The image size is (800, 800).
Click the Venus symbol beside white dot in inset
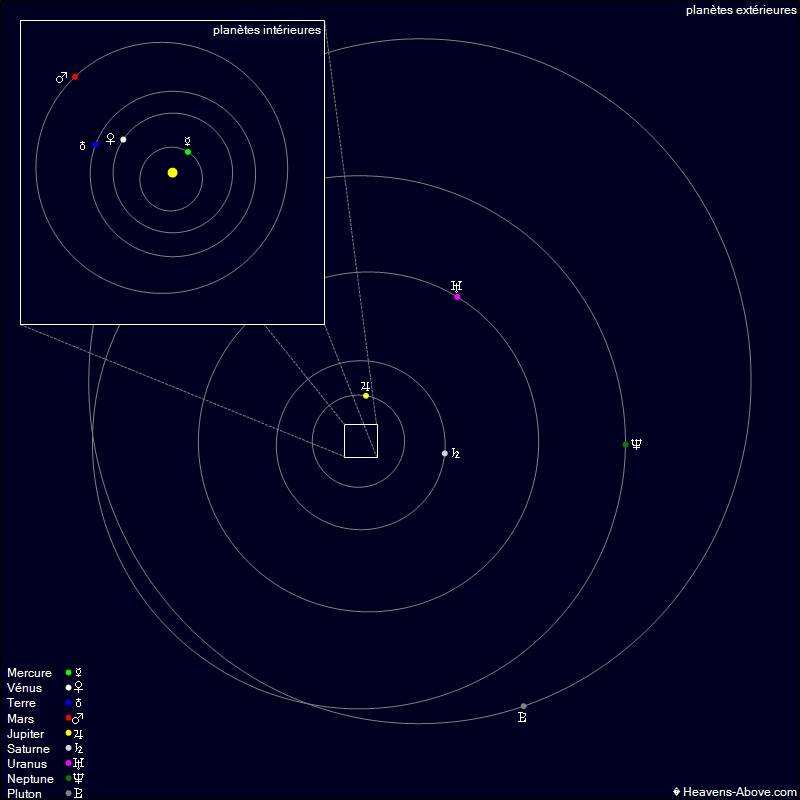coord(110,139)
